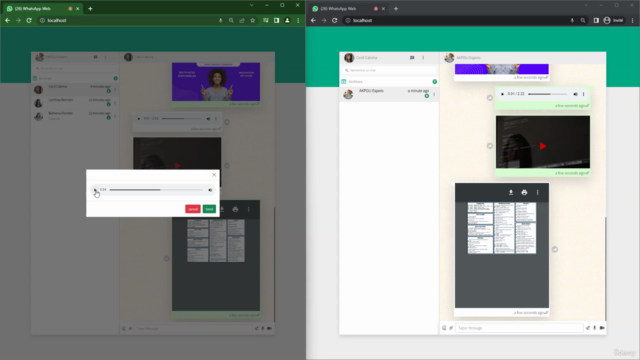Seek the audio progress bar in the dialog
Viewport: 640px width, 360px height.
click(x=156, y=190)
